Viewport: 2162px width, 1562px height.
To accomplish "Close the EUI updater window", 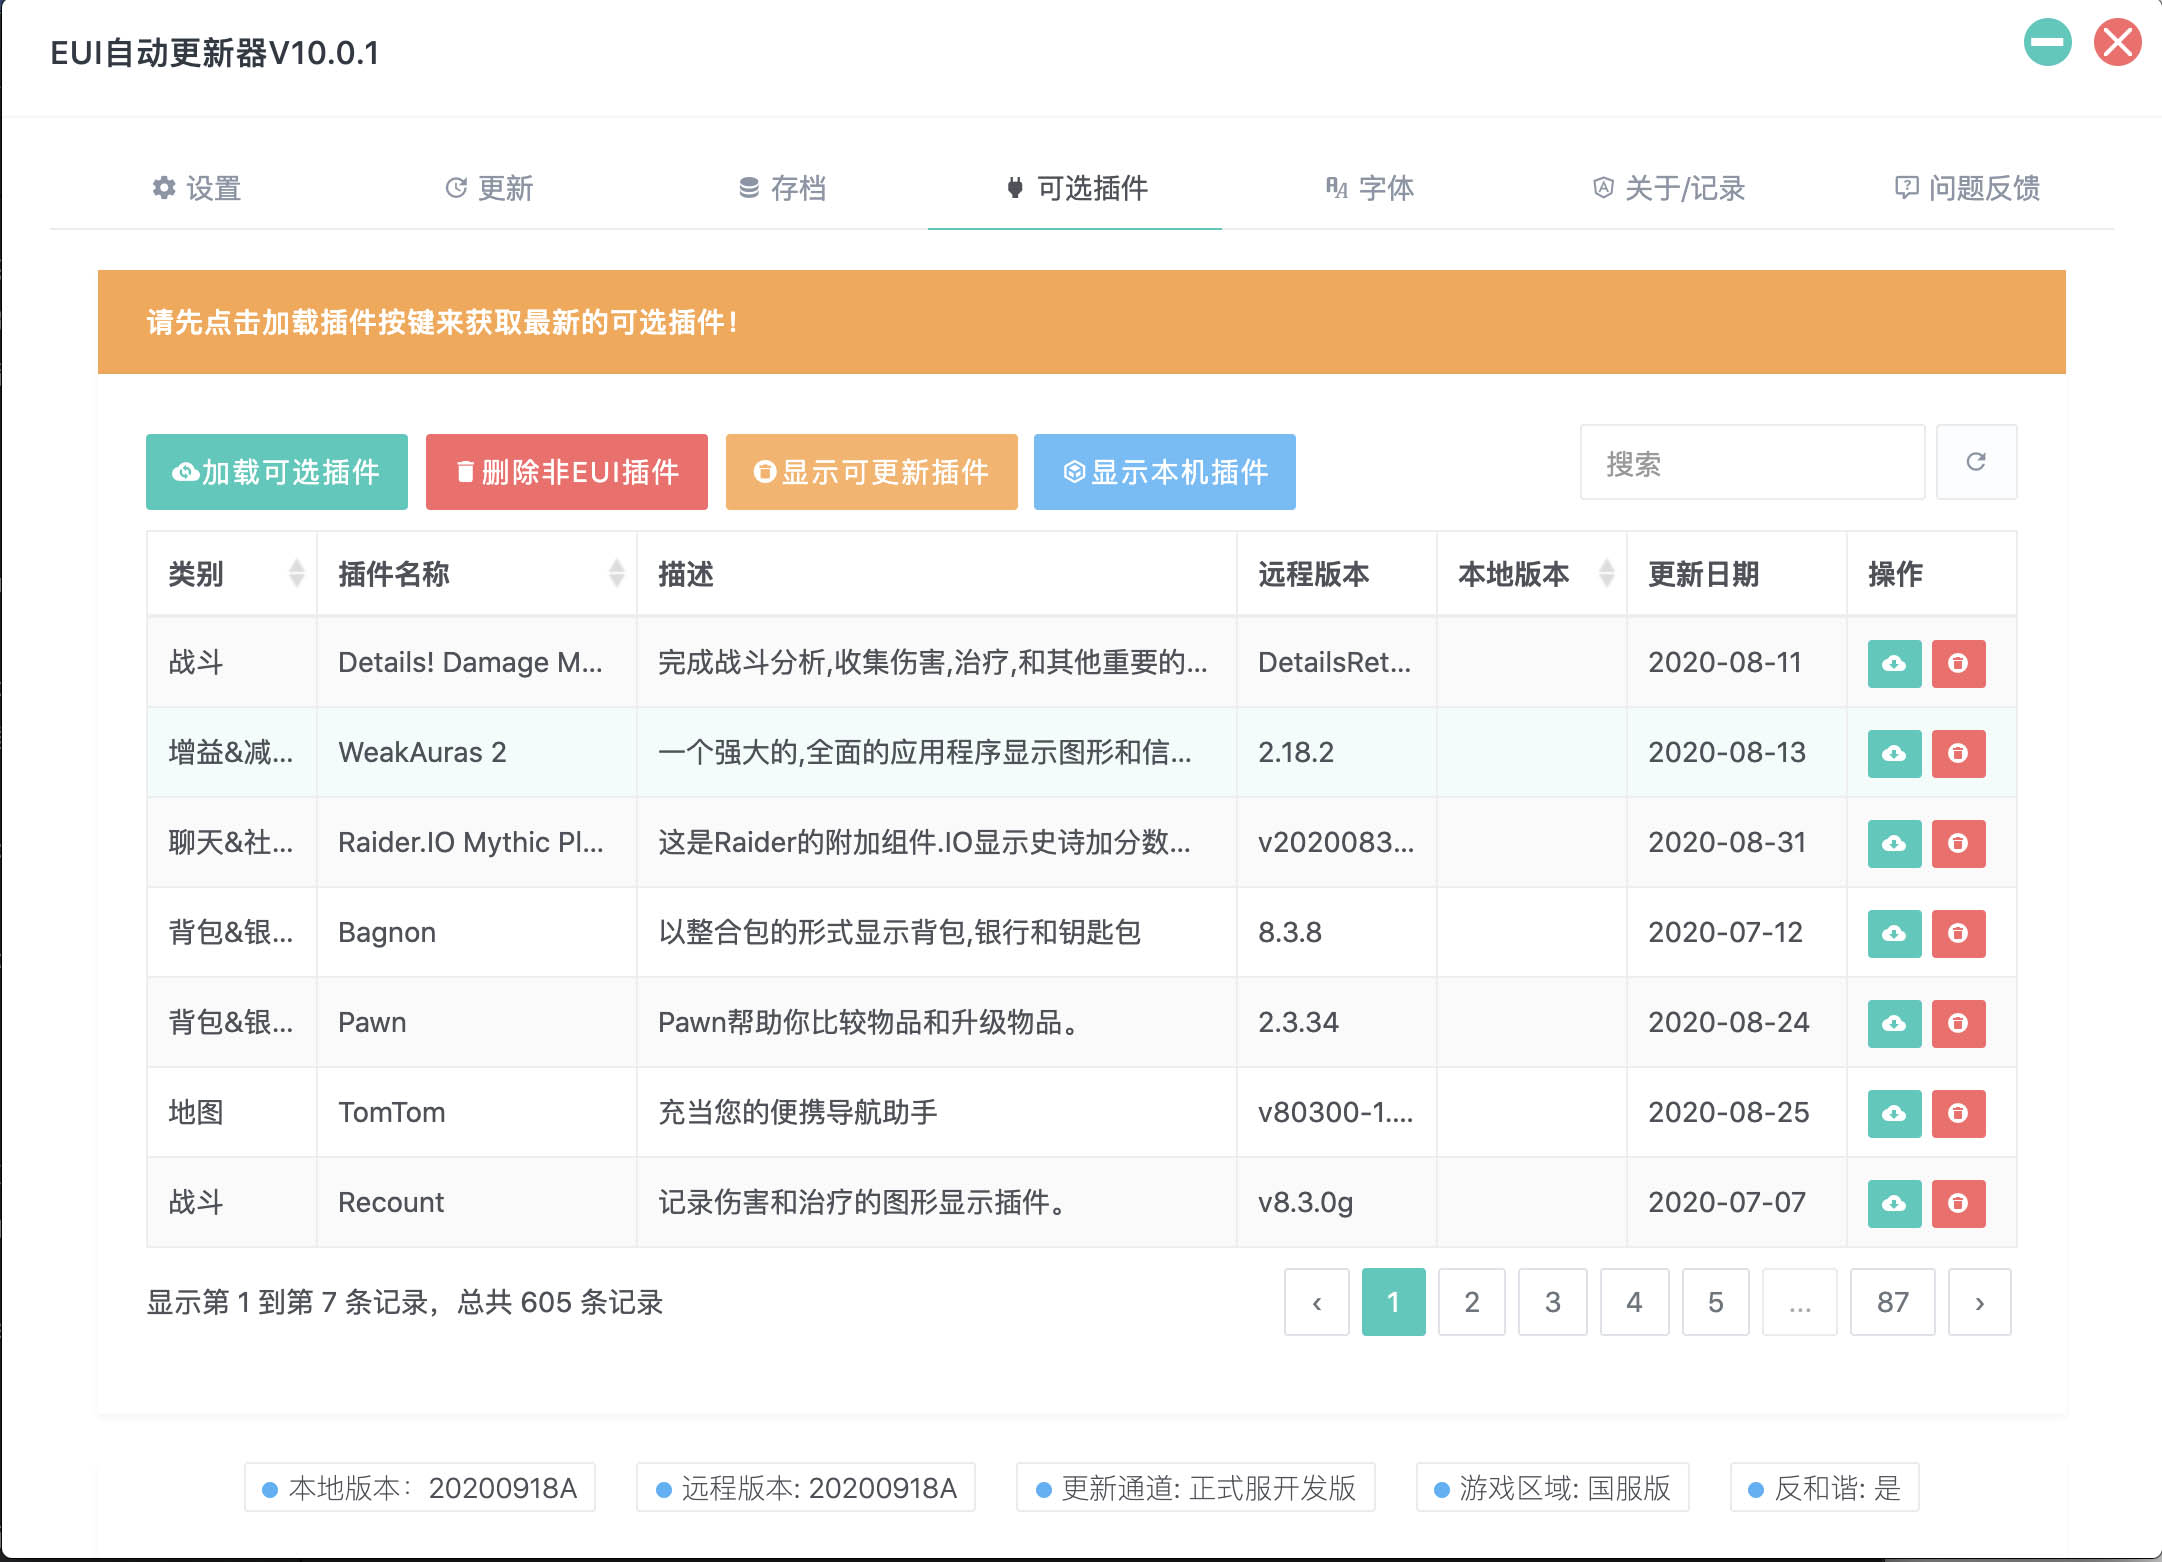I will [x=2117, y=42].
